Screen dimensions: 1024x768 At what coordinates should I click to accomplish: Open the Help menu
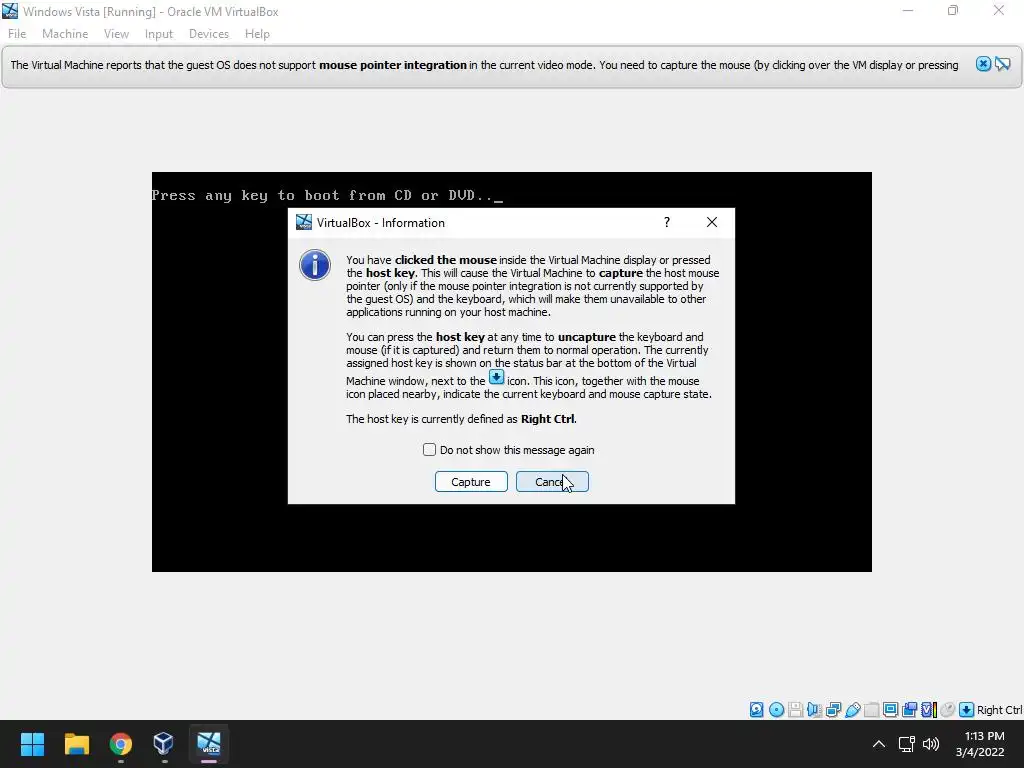257,34
